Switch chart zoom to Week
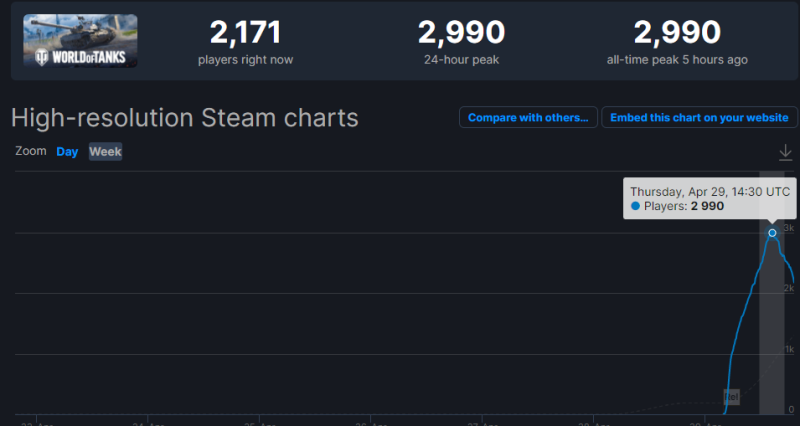The image size is (800, 426). click(x=105, y=152)
